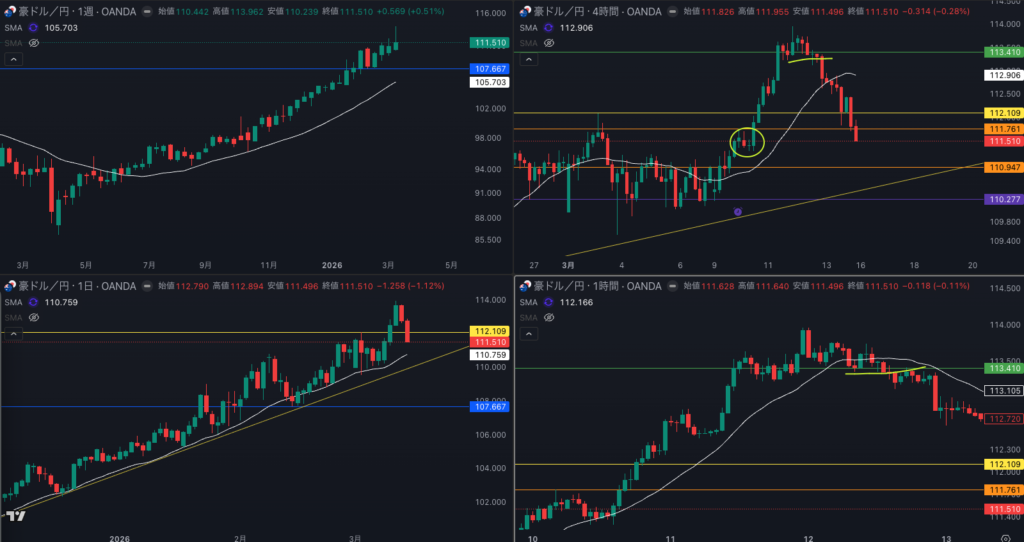
Task: Click orange 111.761 price label on 1時間 chart
Action: [1004, 490]
